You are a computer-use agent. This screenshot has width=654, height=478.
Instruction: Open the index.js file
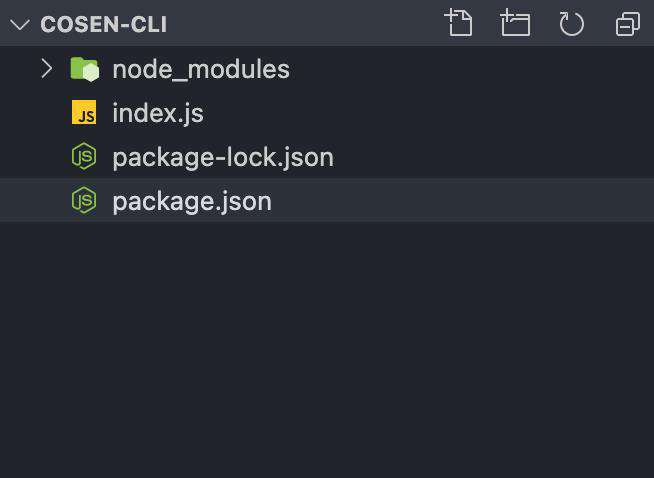point(158,113)
